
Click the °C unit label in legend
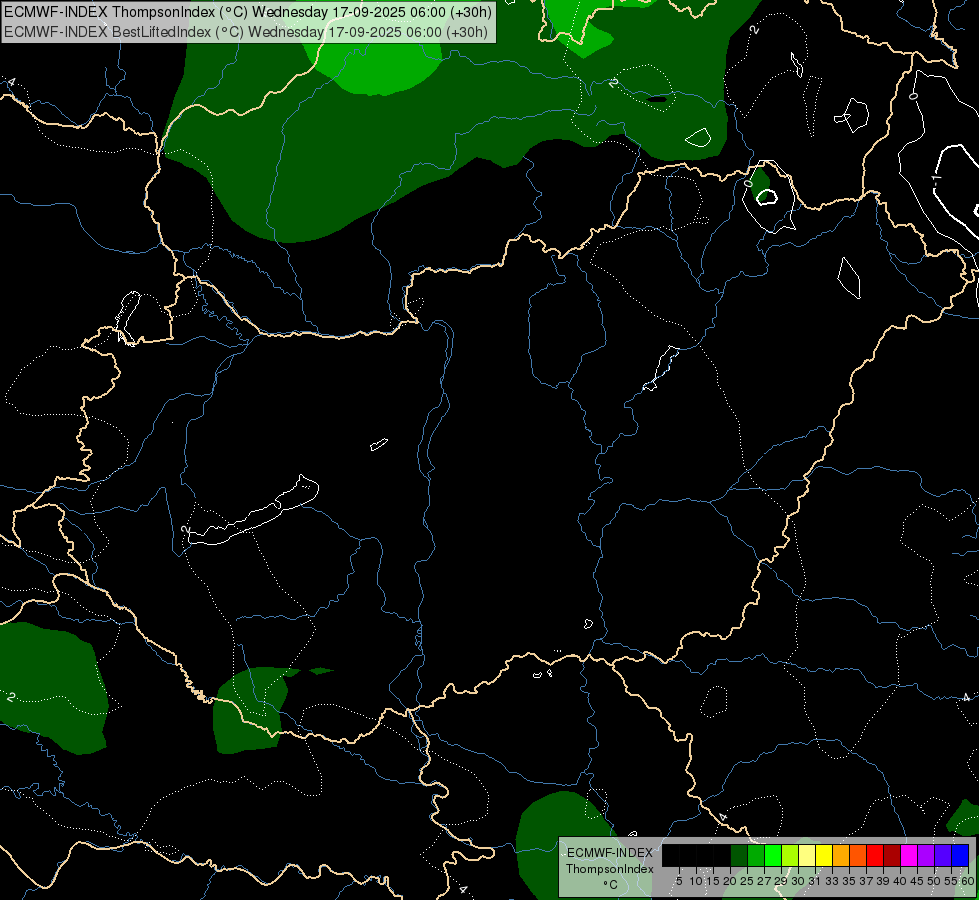coord(610,885)
